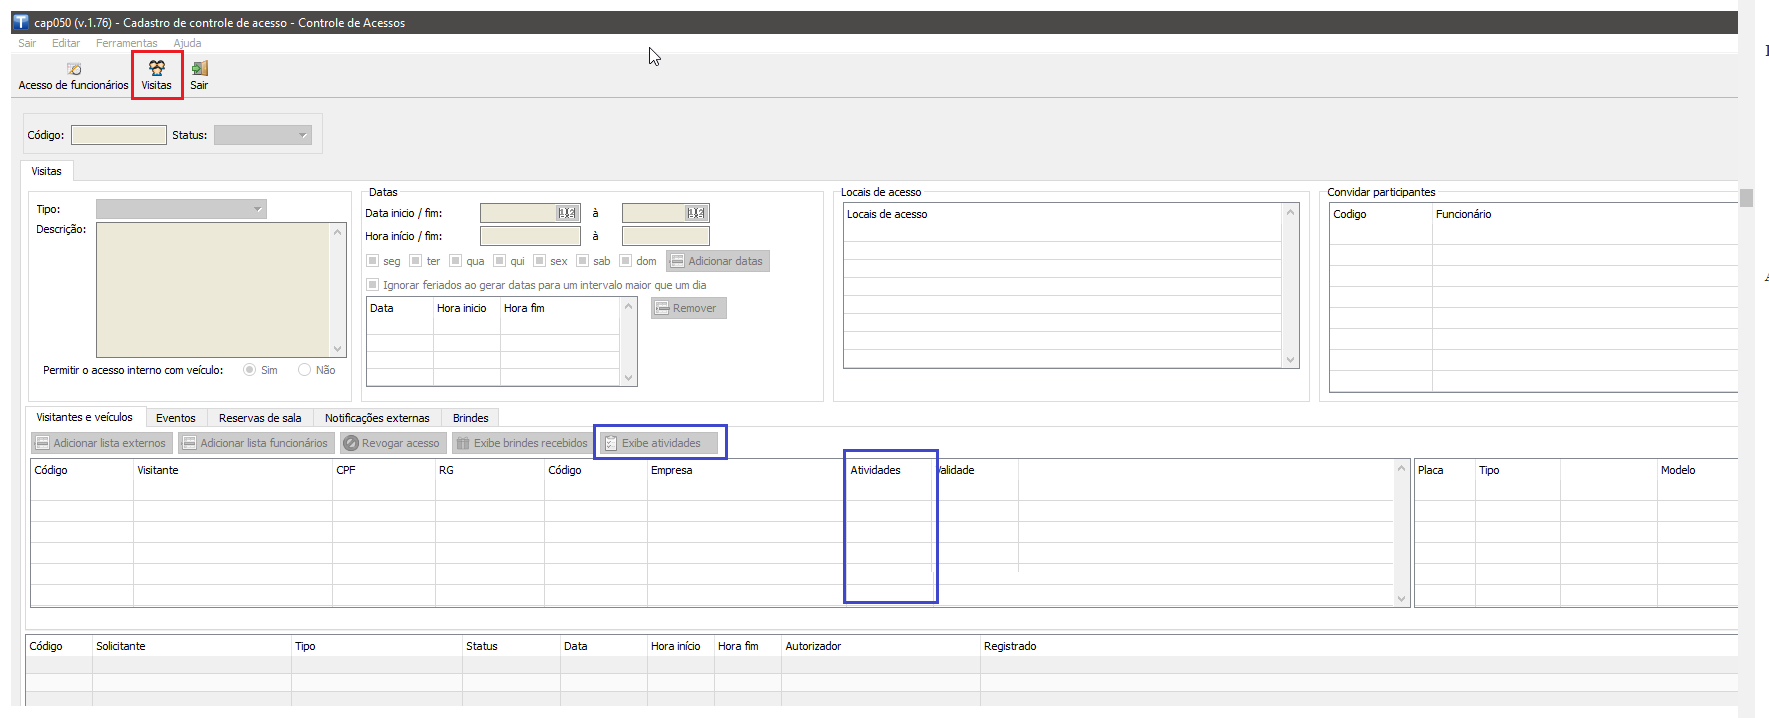Click Exibe atividades button
Image resolution: width=1769 pixels, height=718 pixels.
coord(659,443)
